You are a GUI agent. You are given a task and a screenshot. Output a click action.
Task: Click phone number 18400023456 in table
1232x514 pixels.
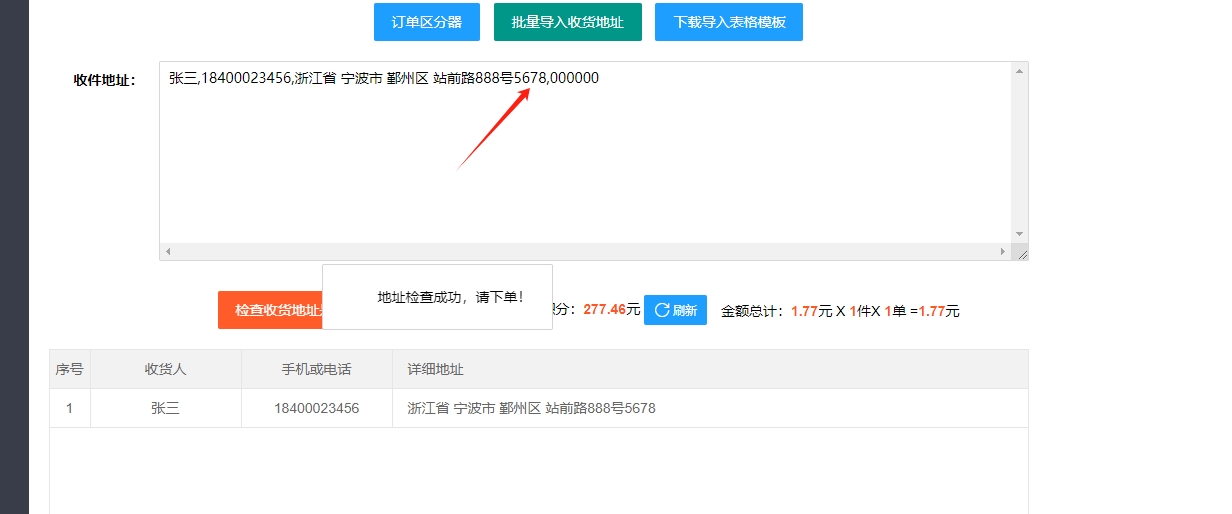(316, 408)
